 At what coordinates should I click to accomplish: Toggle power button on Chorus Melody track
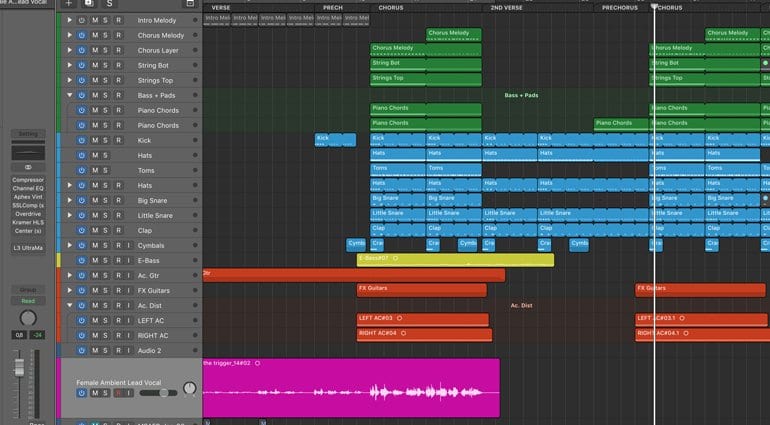82,35
